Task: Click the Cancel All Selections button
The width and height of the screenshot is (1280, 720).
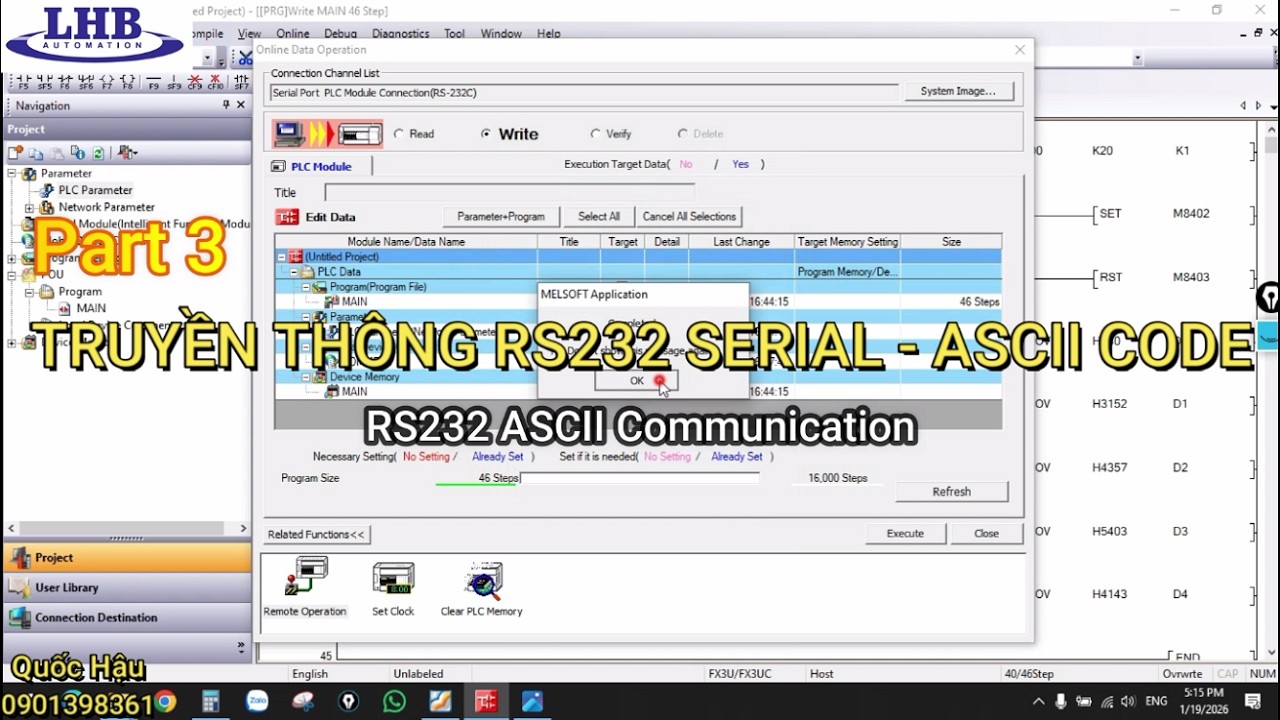Action: coord(689,216)
